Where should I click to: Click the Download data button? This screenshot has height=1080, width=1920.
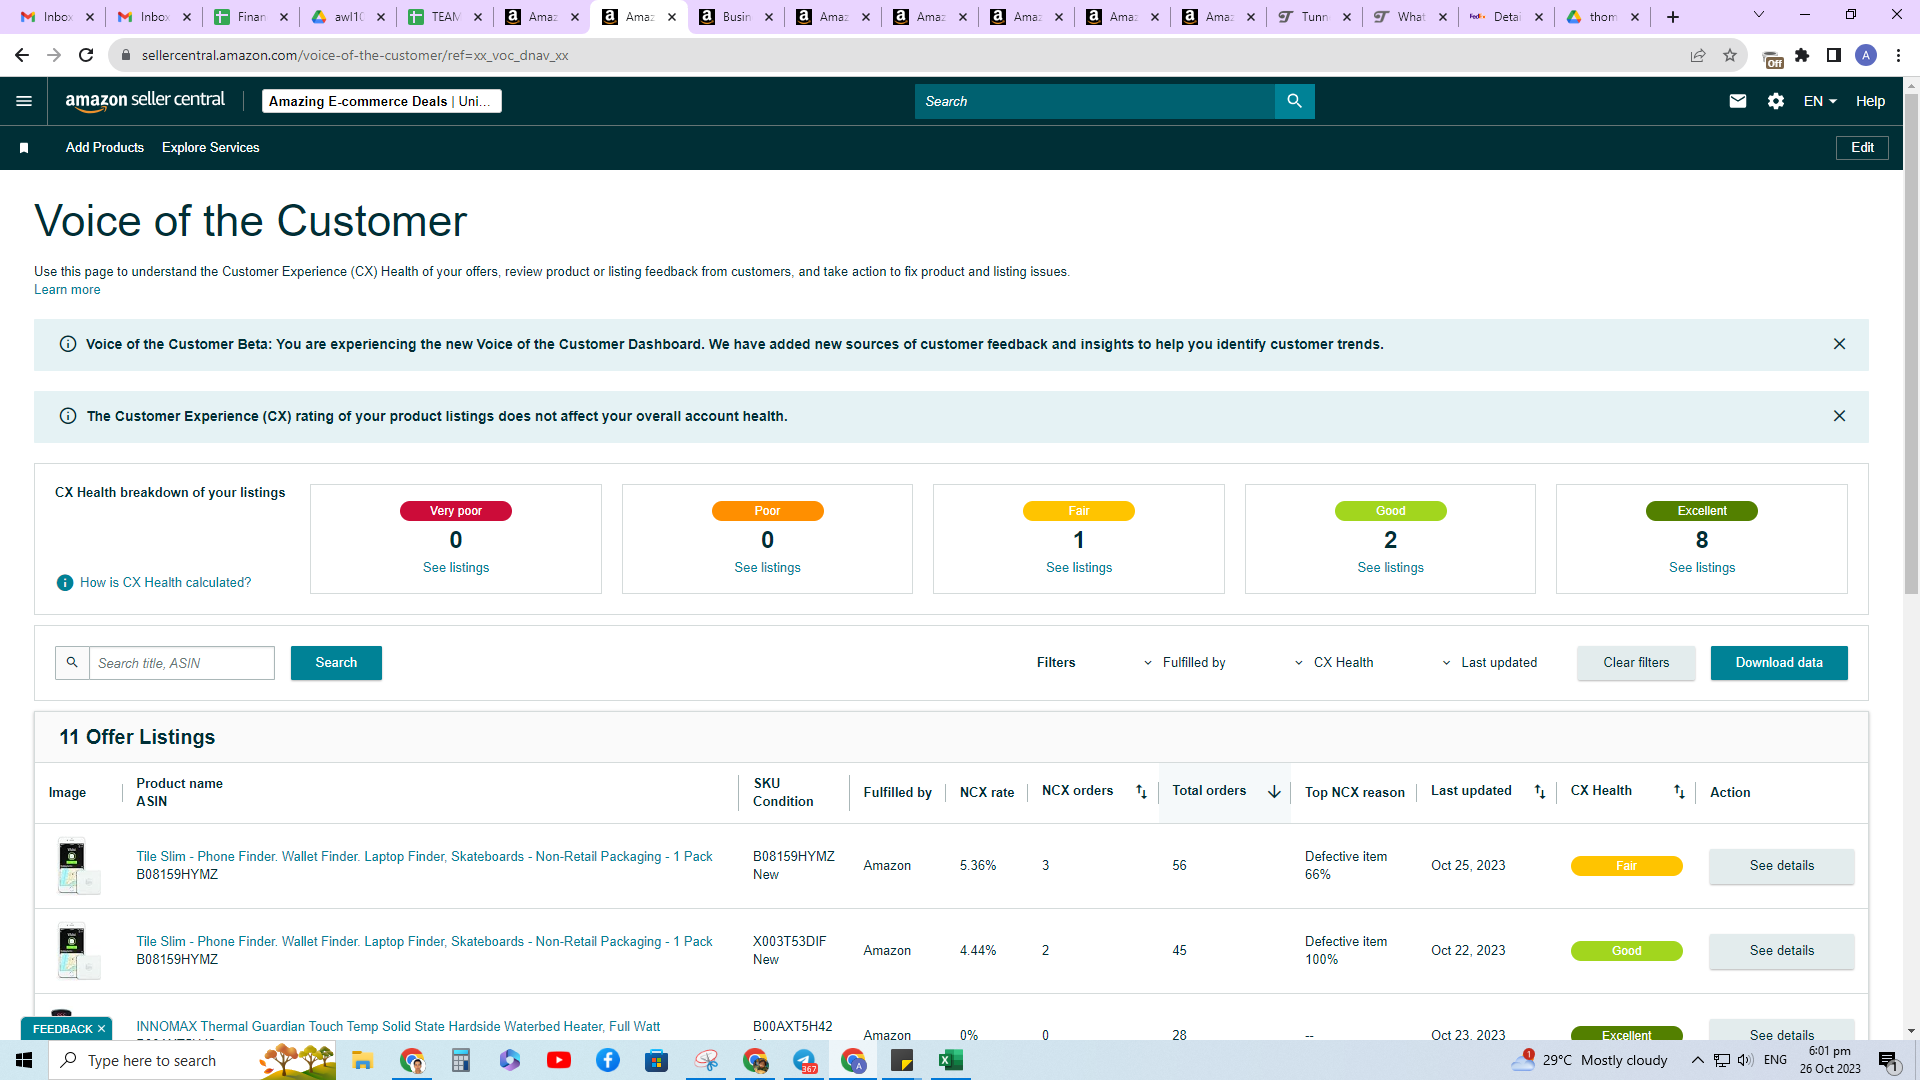1779,663
